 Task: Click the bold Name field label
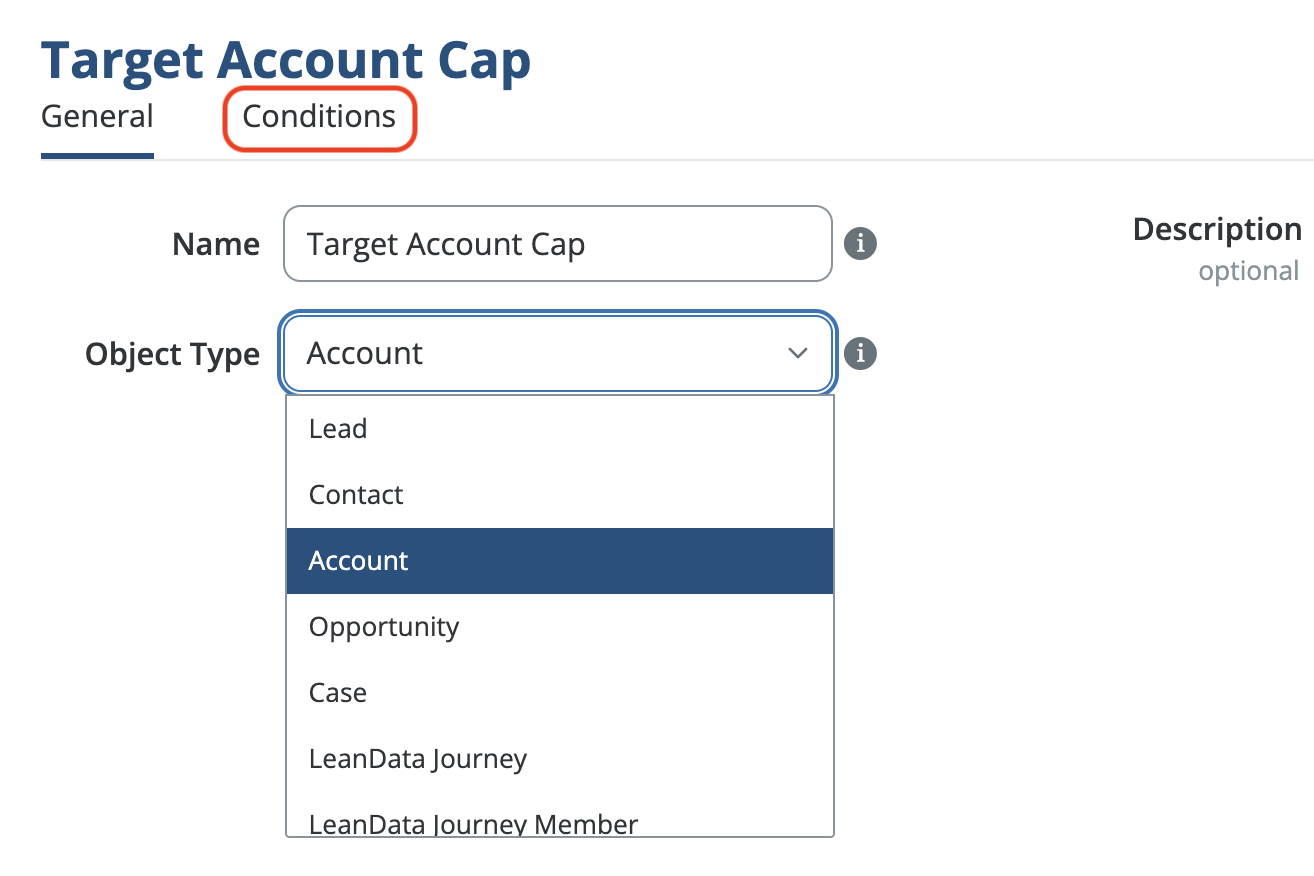click(x=216, y=244)
